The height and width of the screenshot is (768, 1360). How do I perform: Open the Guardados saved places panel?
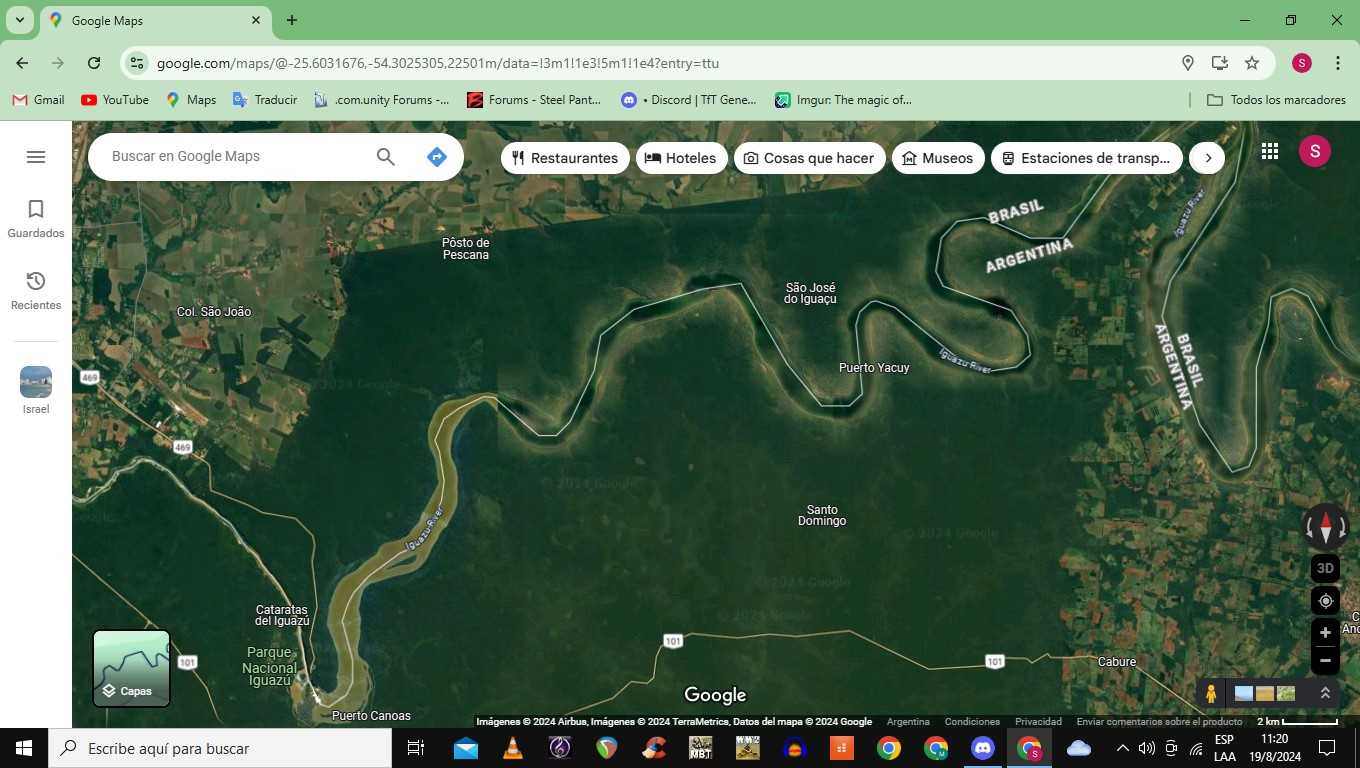click(36, 218)
